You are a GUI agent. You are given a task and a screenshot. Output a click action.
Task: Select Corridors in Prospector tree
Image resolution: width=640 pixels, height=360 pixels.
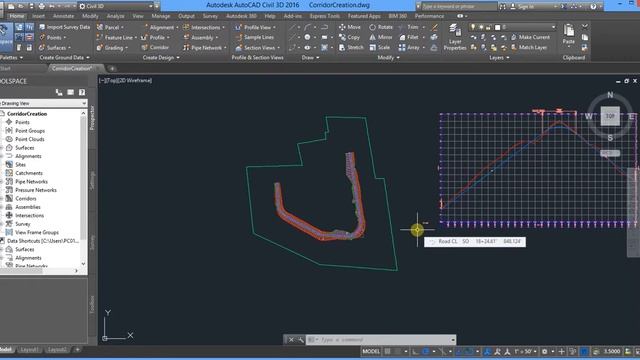pyautogui.click(x=26, y=198)
